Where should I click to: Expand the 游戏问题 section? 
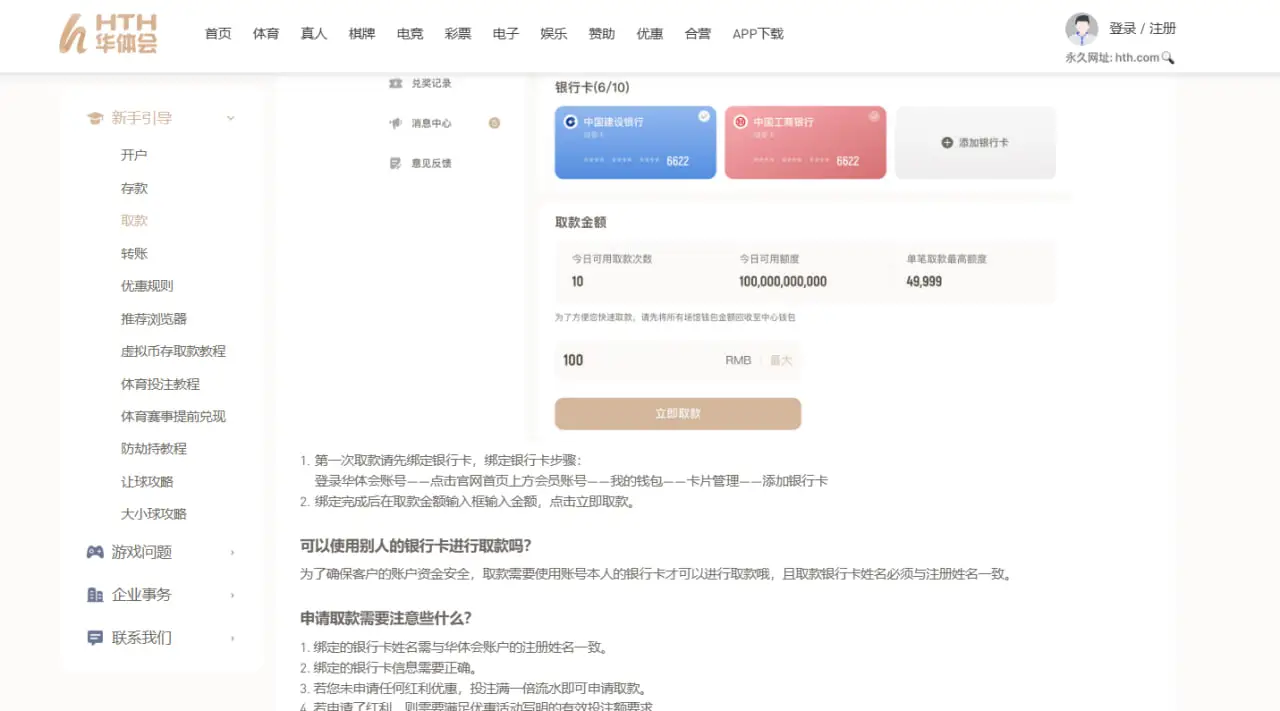(234, 551)
